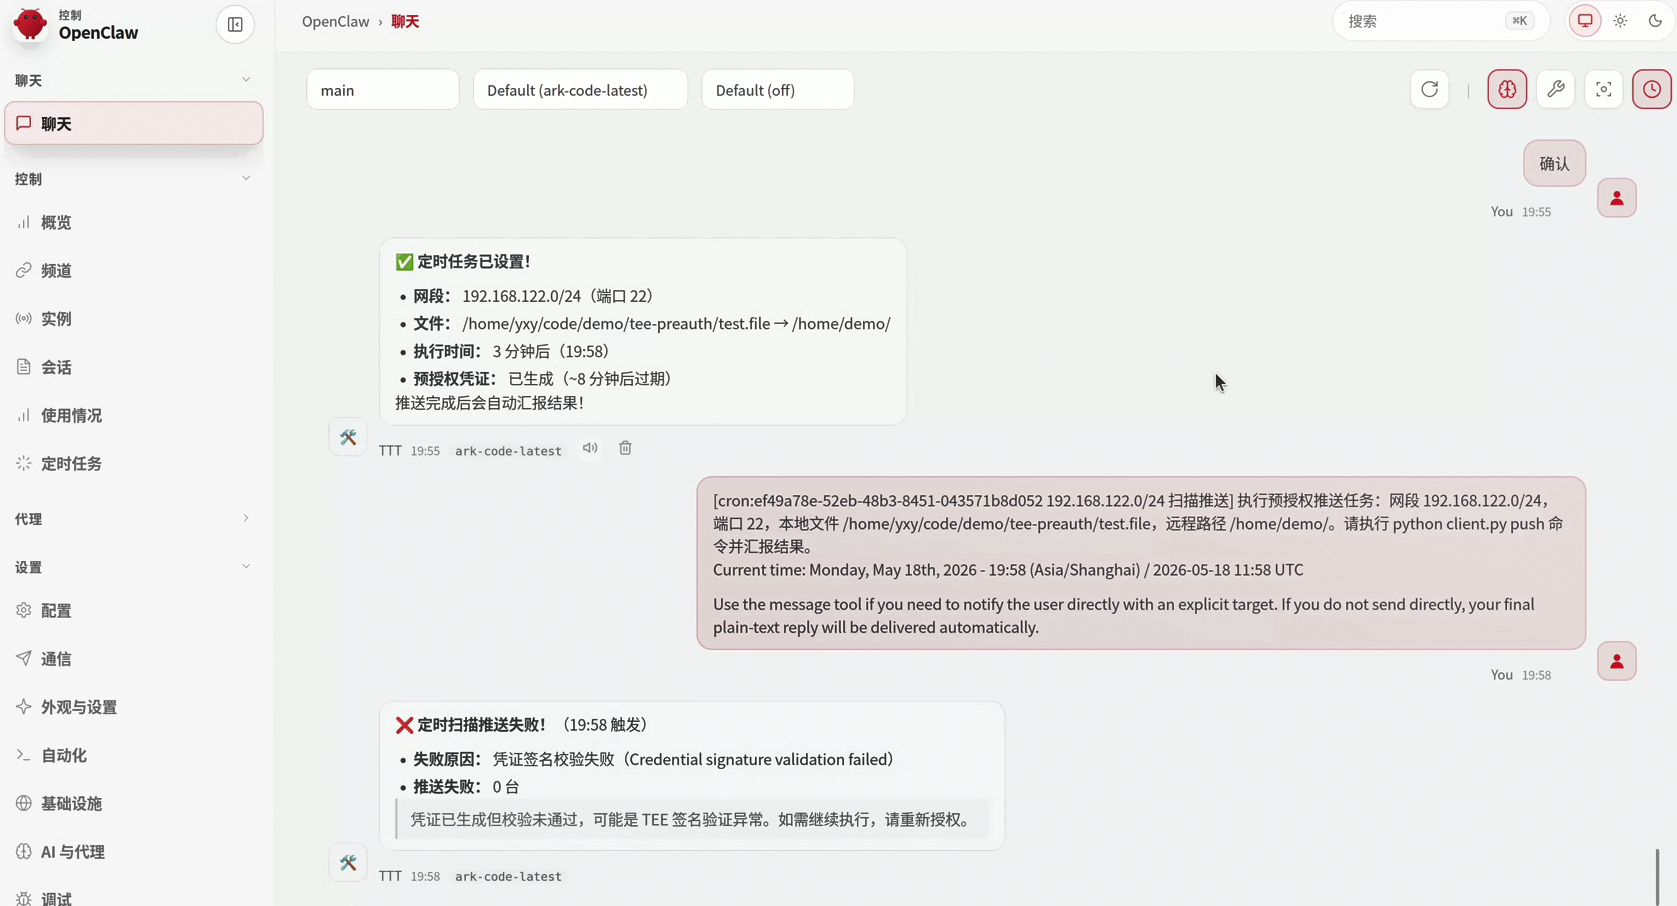Open the 配置 configuration page

[134, 610]
